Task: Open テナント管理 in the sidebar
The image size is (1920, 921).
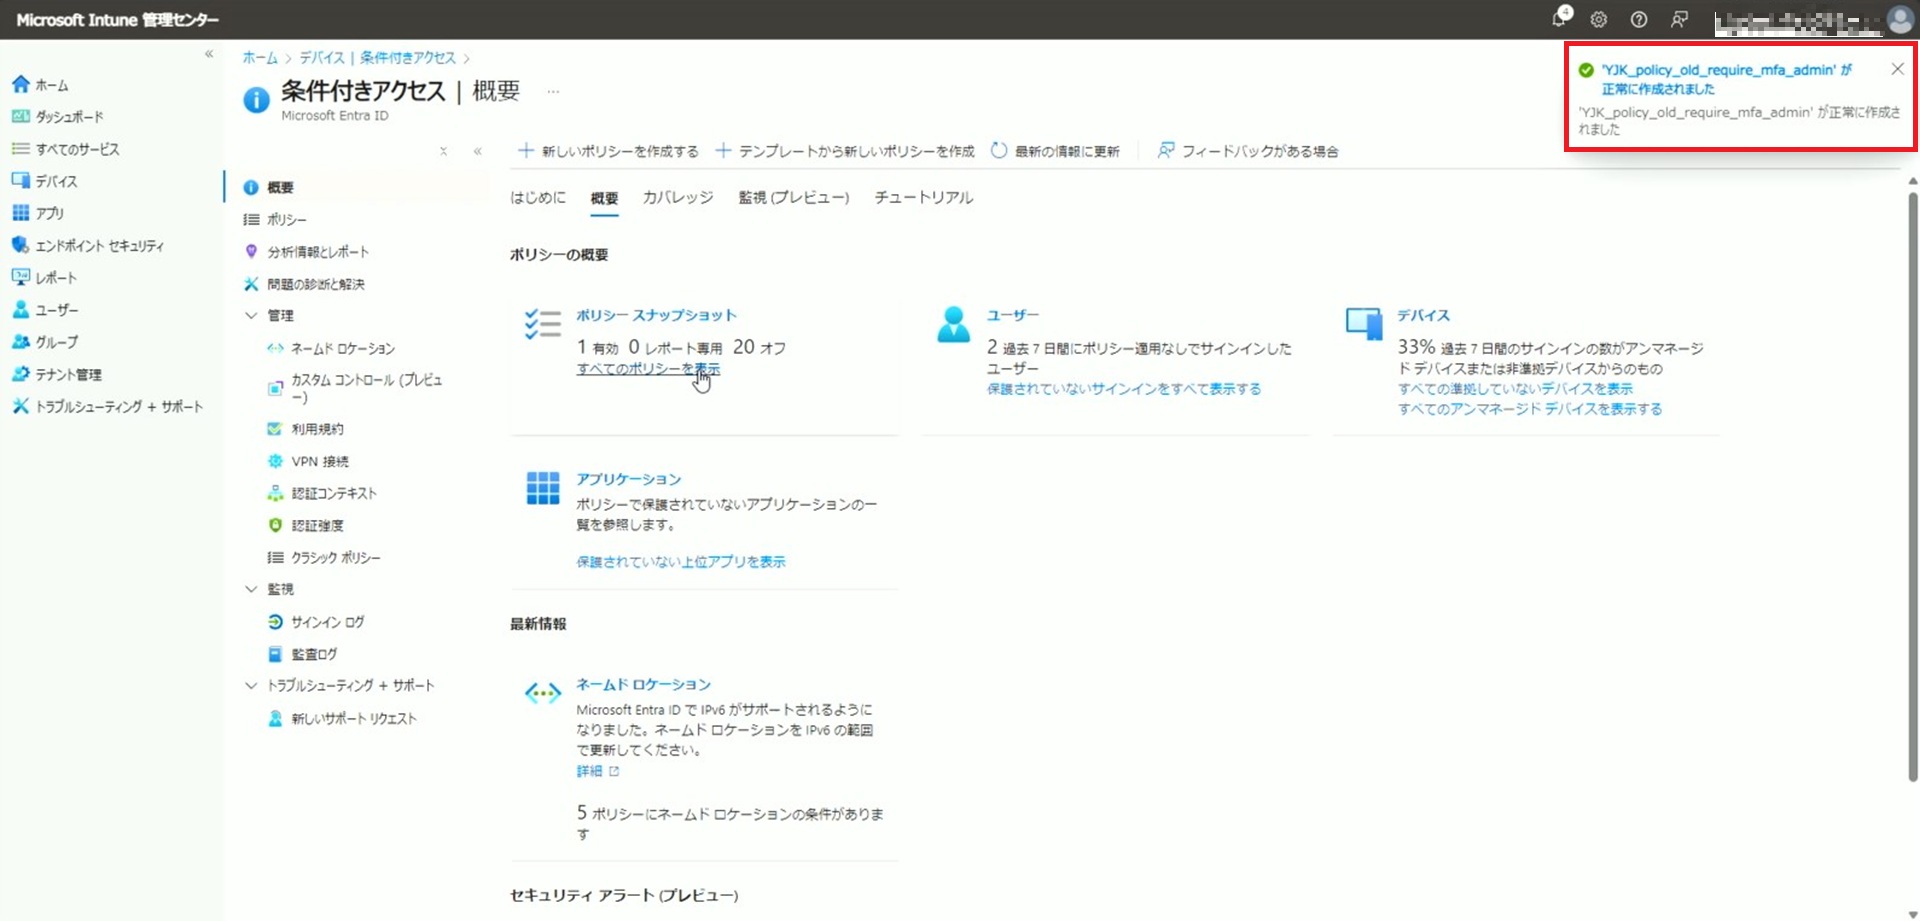Action: pyautogui.click(x=68, y=374)
